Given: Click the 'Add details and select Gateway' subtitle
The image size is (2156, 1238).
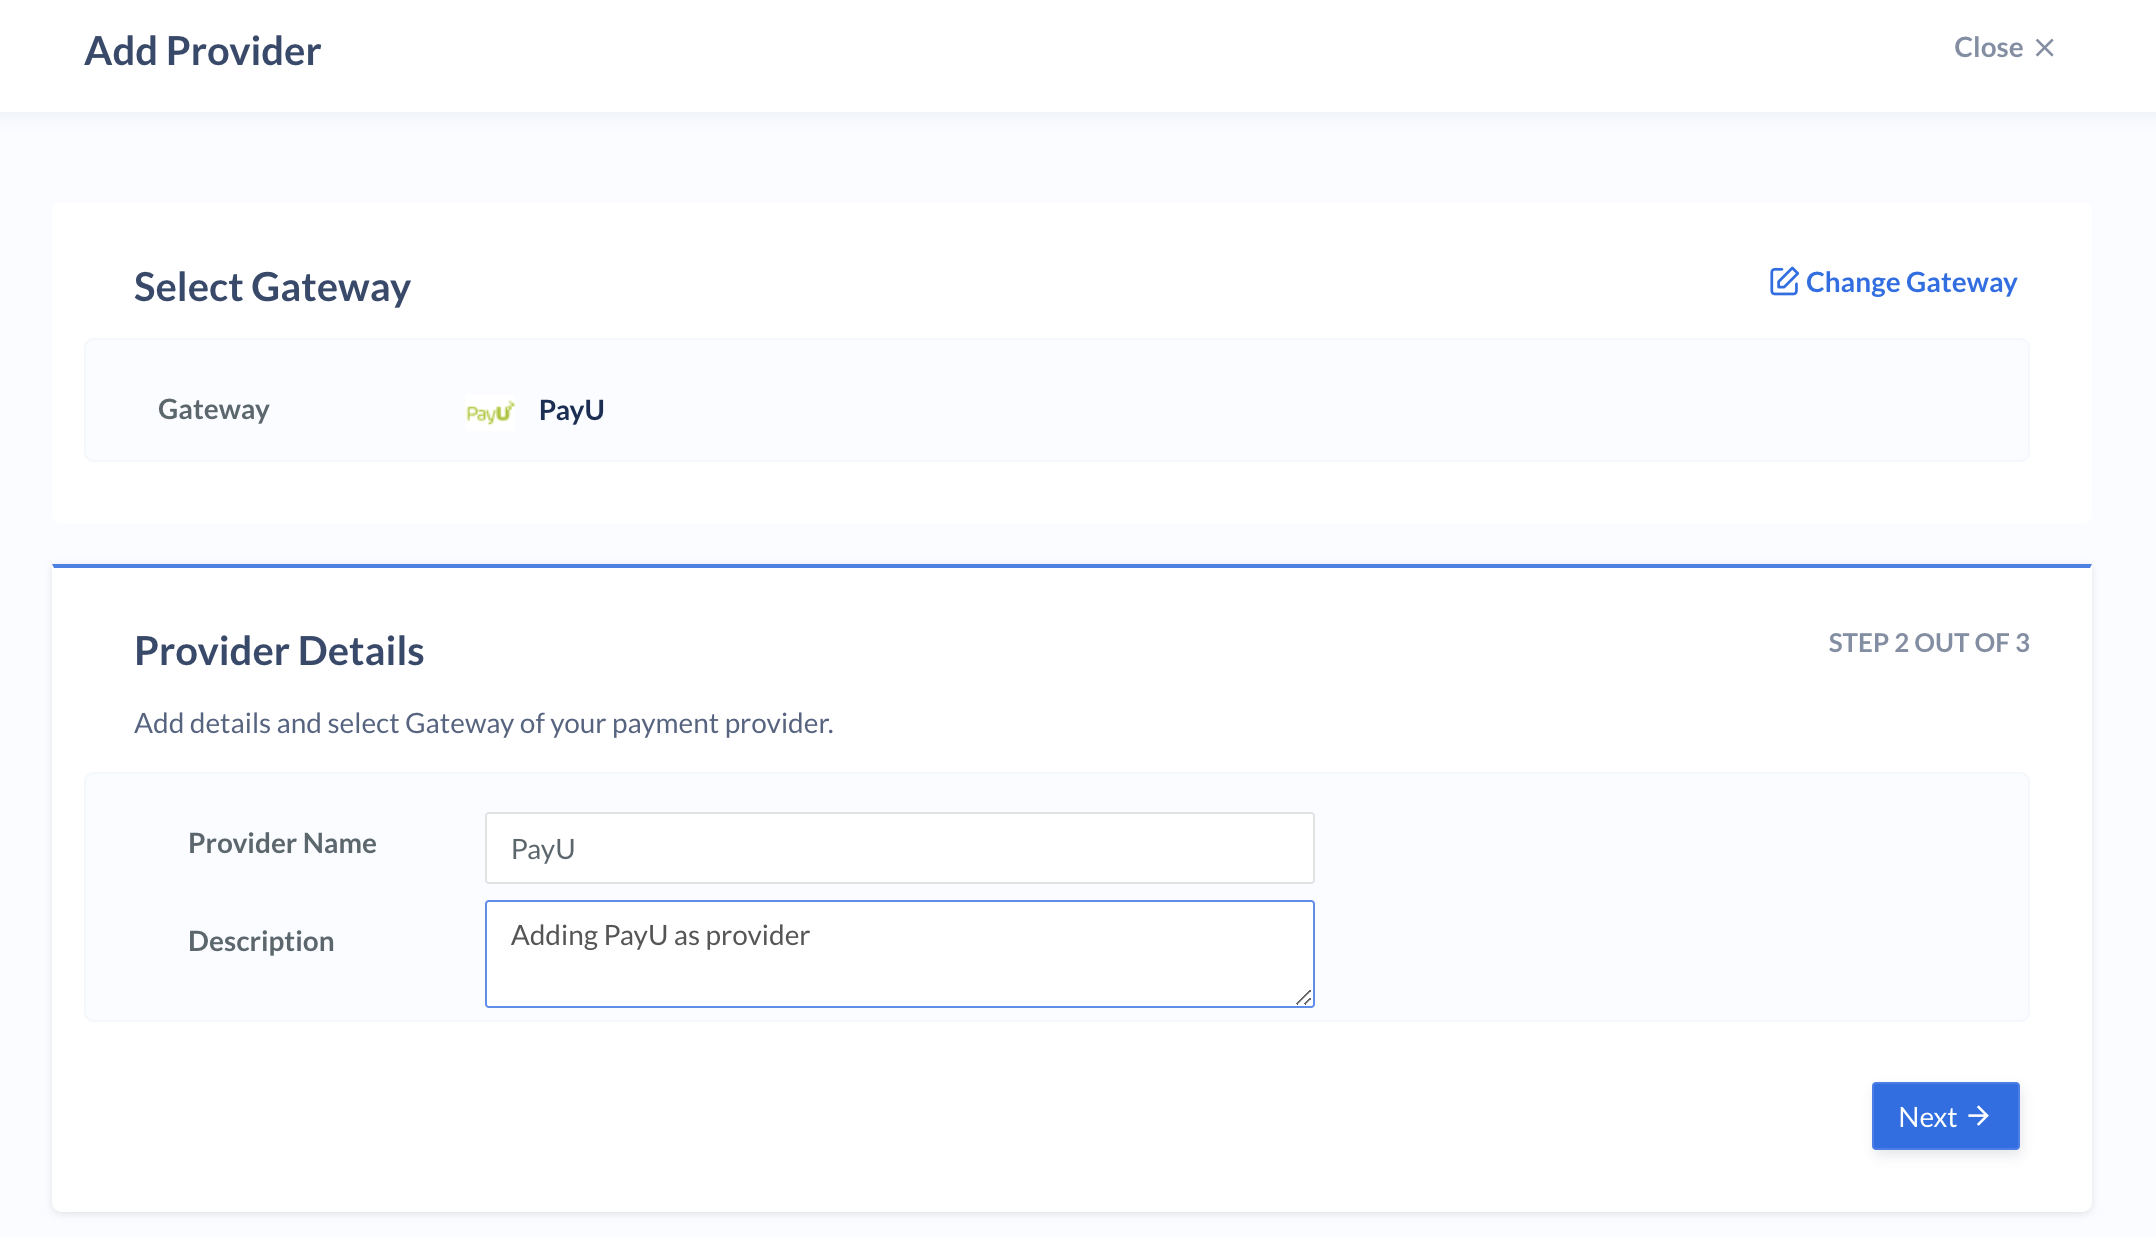Looking at the screenshot, I should [484, 723].
